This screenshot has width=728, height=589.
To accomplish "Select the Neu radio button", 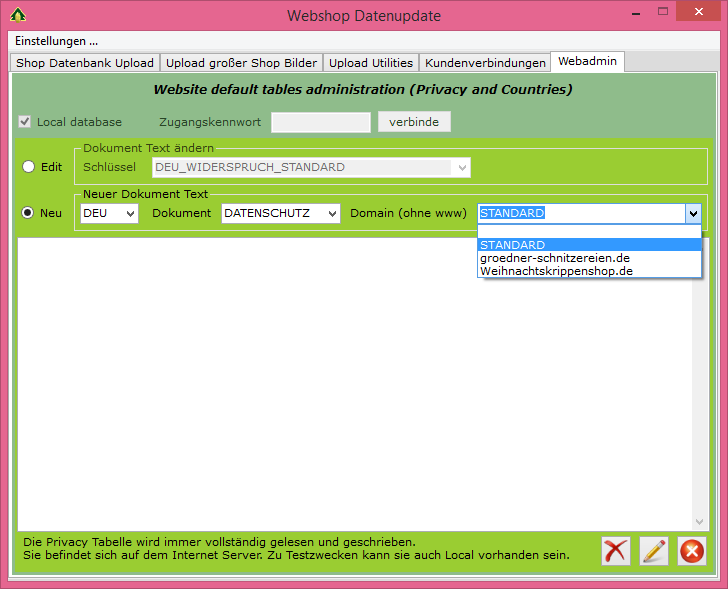I will [29, 213].
